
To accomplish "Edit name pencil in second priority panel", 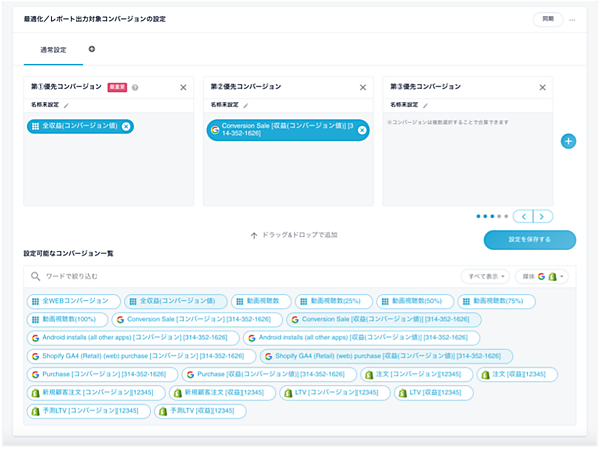I will [246, 105].
